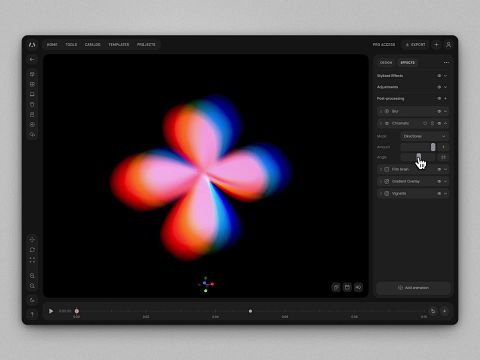Click the Film Grain effect icon
The width and height of the screenshot is (480, 360).
[x=387, y=169]
